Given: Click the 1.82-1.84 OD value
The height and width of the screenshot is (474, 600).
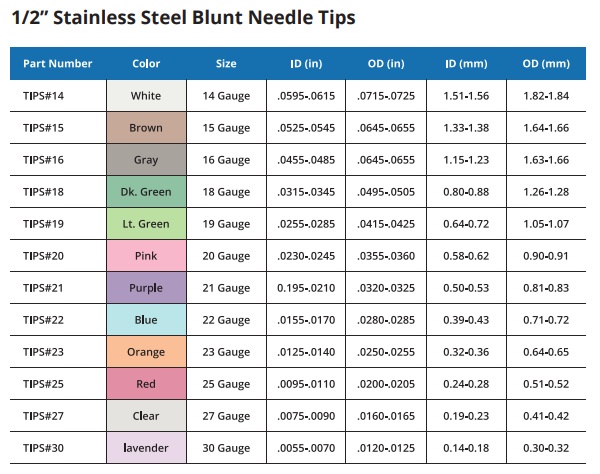Looking at the screenshot, I should [x=546, y=96].
